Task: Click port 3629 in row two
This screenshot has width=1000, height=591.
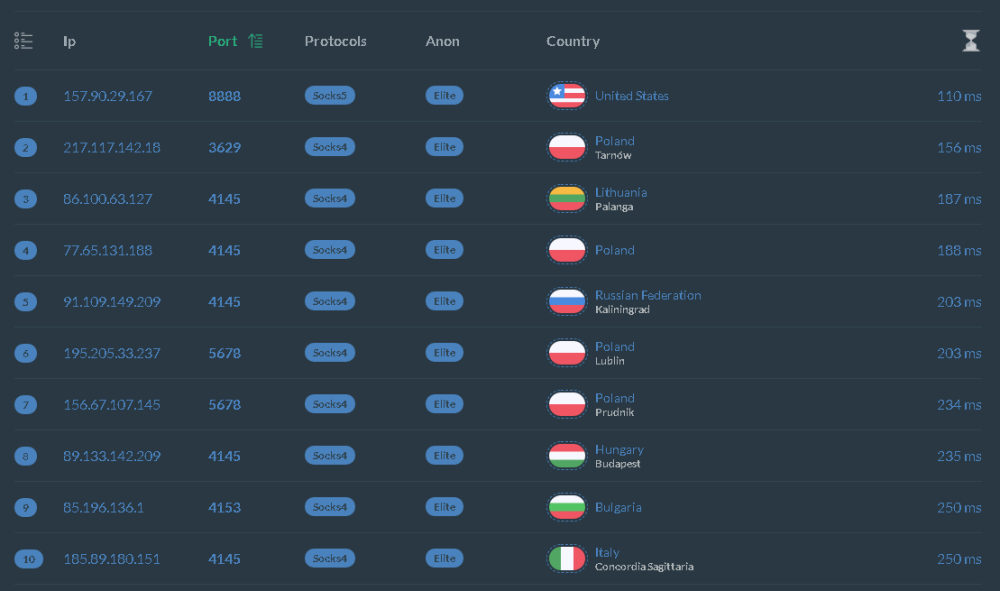Action: coord(224,147)
